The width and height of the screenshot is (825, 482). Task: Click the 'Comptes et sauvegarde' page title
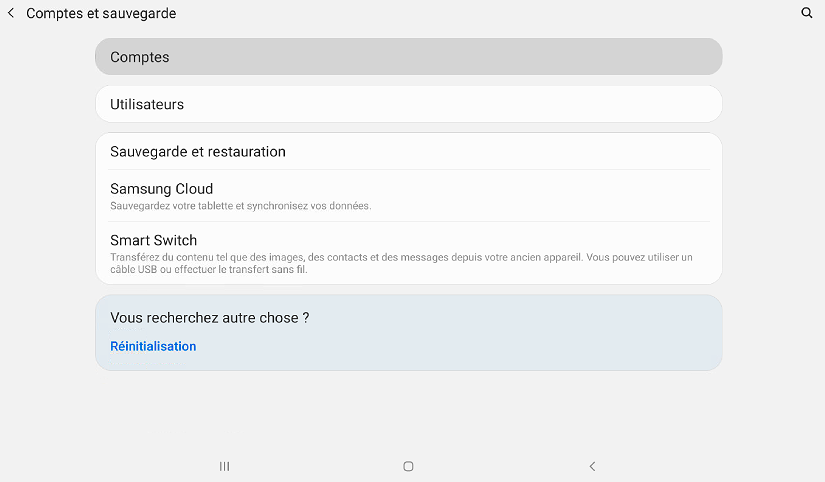pos(101,14)
